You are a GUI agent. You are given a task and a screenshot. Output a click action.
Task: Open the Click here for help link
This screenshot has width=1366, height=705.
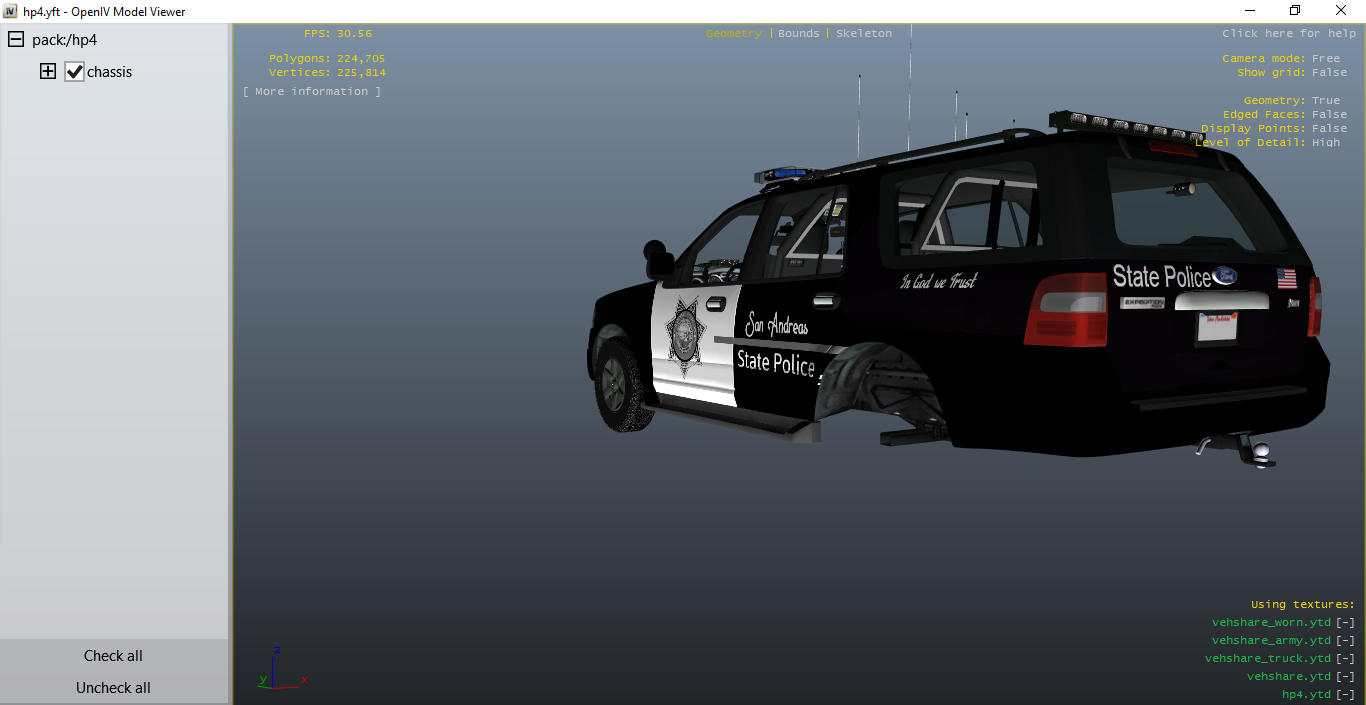coord(1288,34)
